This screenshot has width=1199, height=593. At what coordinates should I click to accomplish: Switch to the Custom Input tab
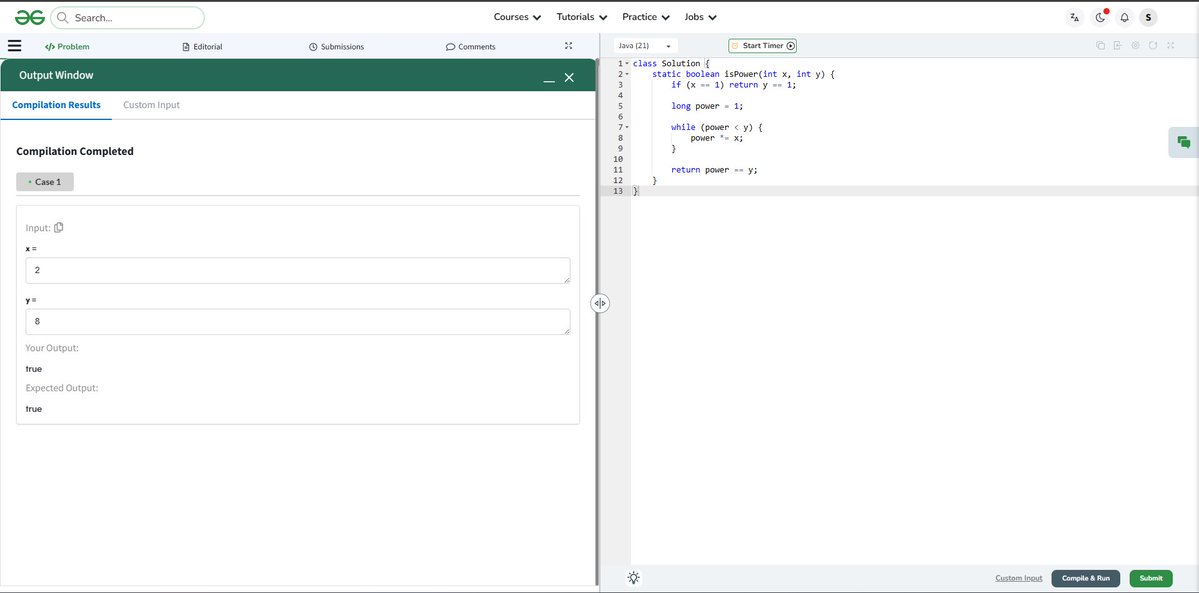(x=151, y=105)
